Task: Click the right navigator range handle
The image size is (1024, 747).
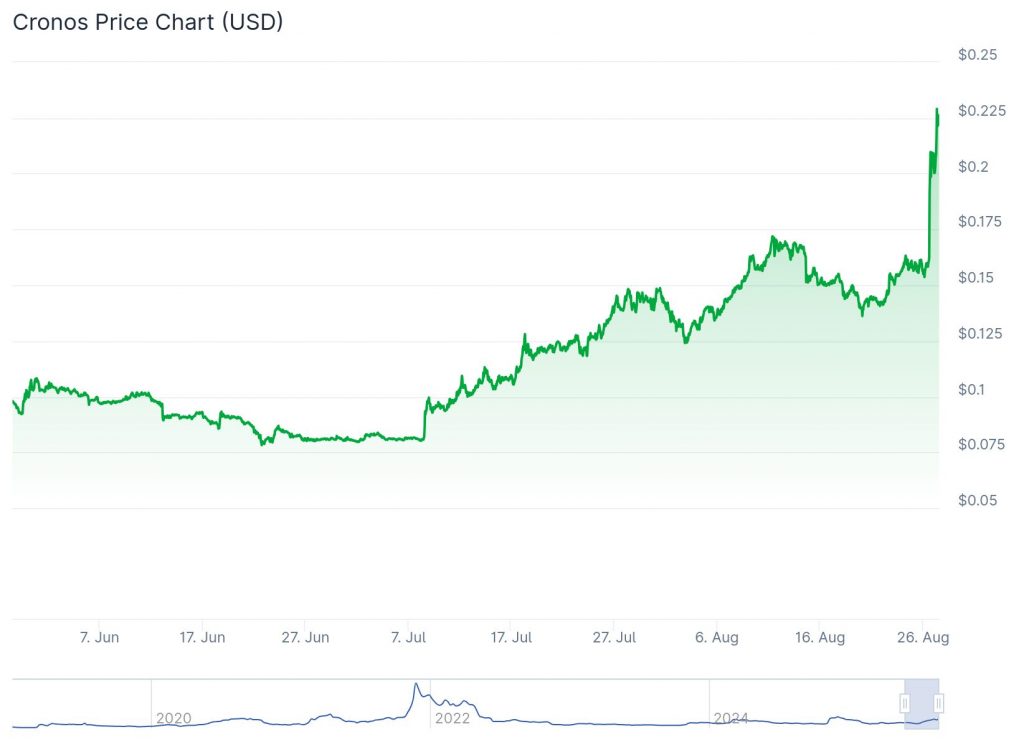Action: click(939, 704)
